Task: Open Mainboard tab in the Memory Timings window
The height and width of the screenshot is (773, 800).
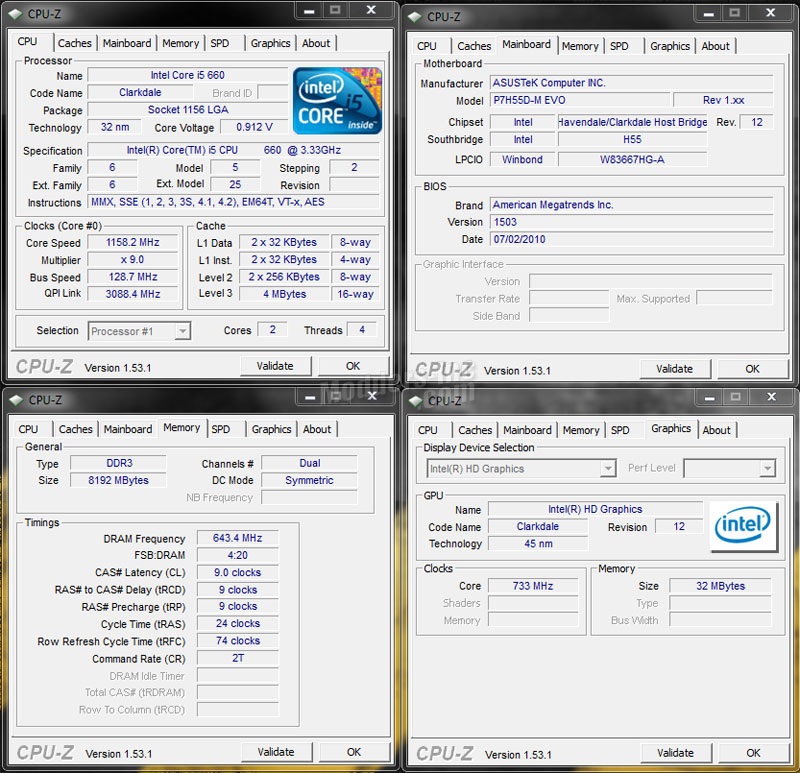Action: tap(128, 429)
